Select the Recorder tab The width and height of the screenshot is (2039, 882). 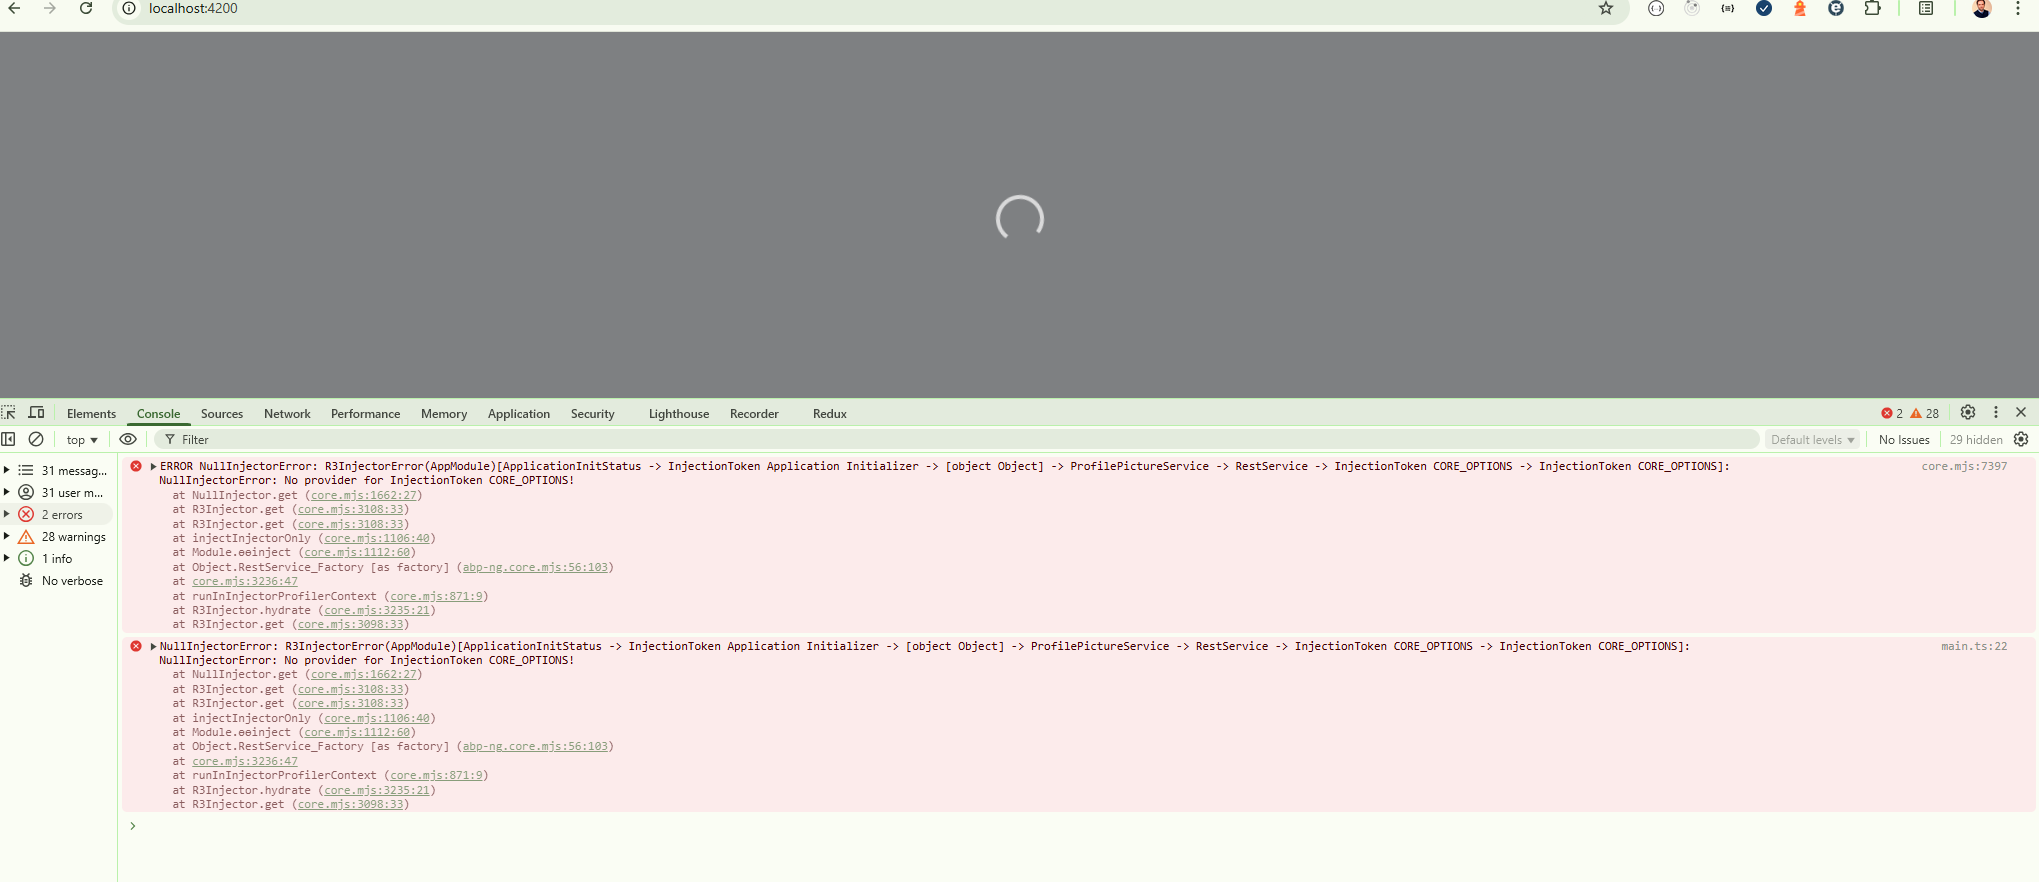[754, 414]
